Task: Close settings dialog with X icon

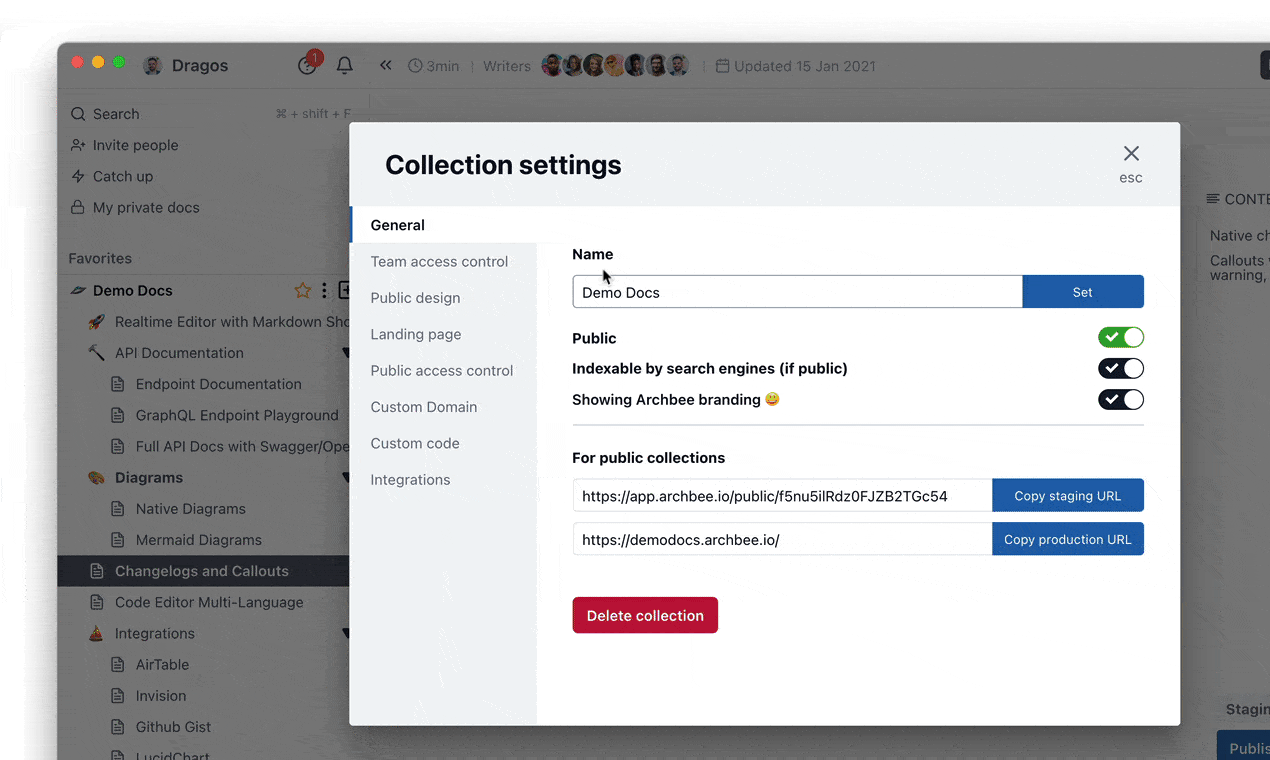Action: pyautogui.click(x=1131, y=154)
